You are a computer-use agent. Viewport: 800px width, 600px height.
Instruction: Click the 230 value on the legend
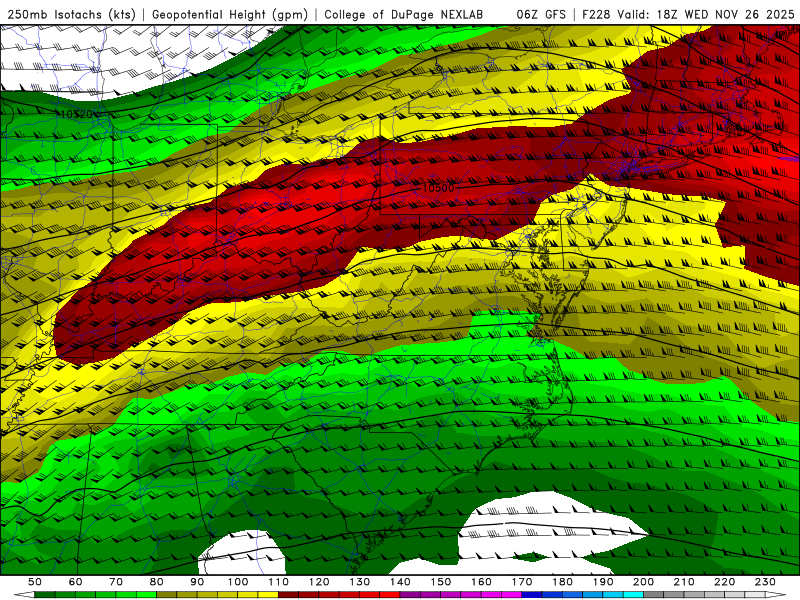click(765, 582)
